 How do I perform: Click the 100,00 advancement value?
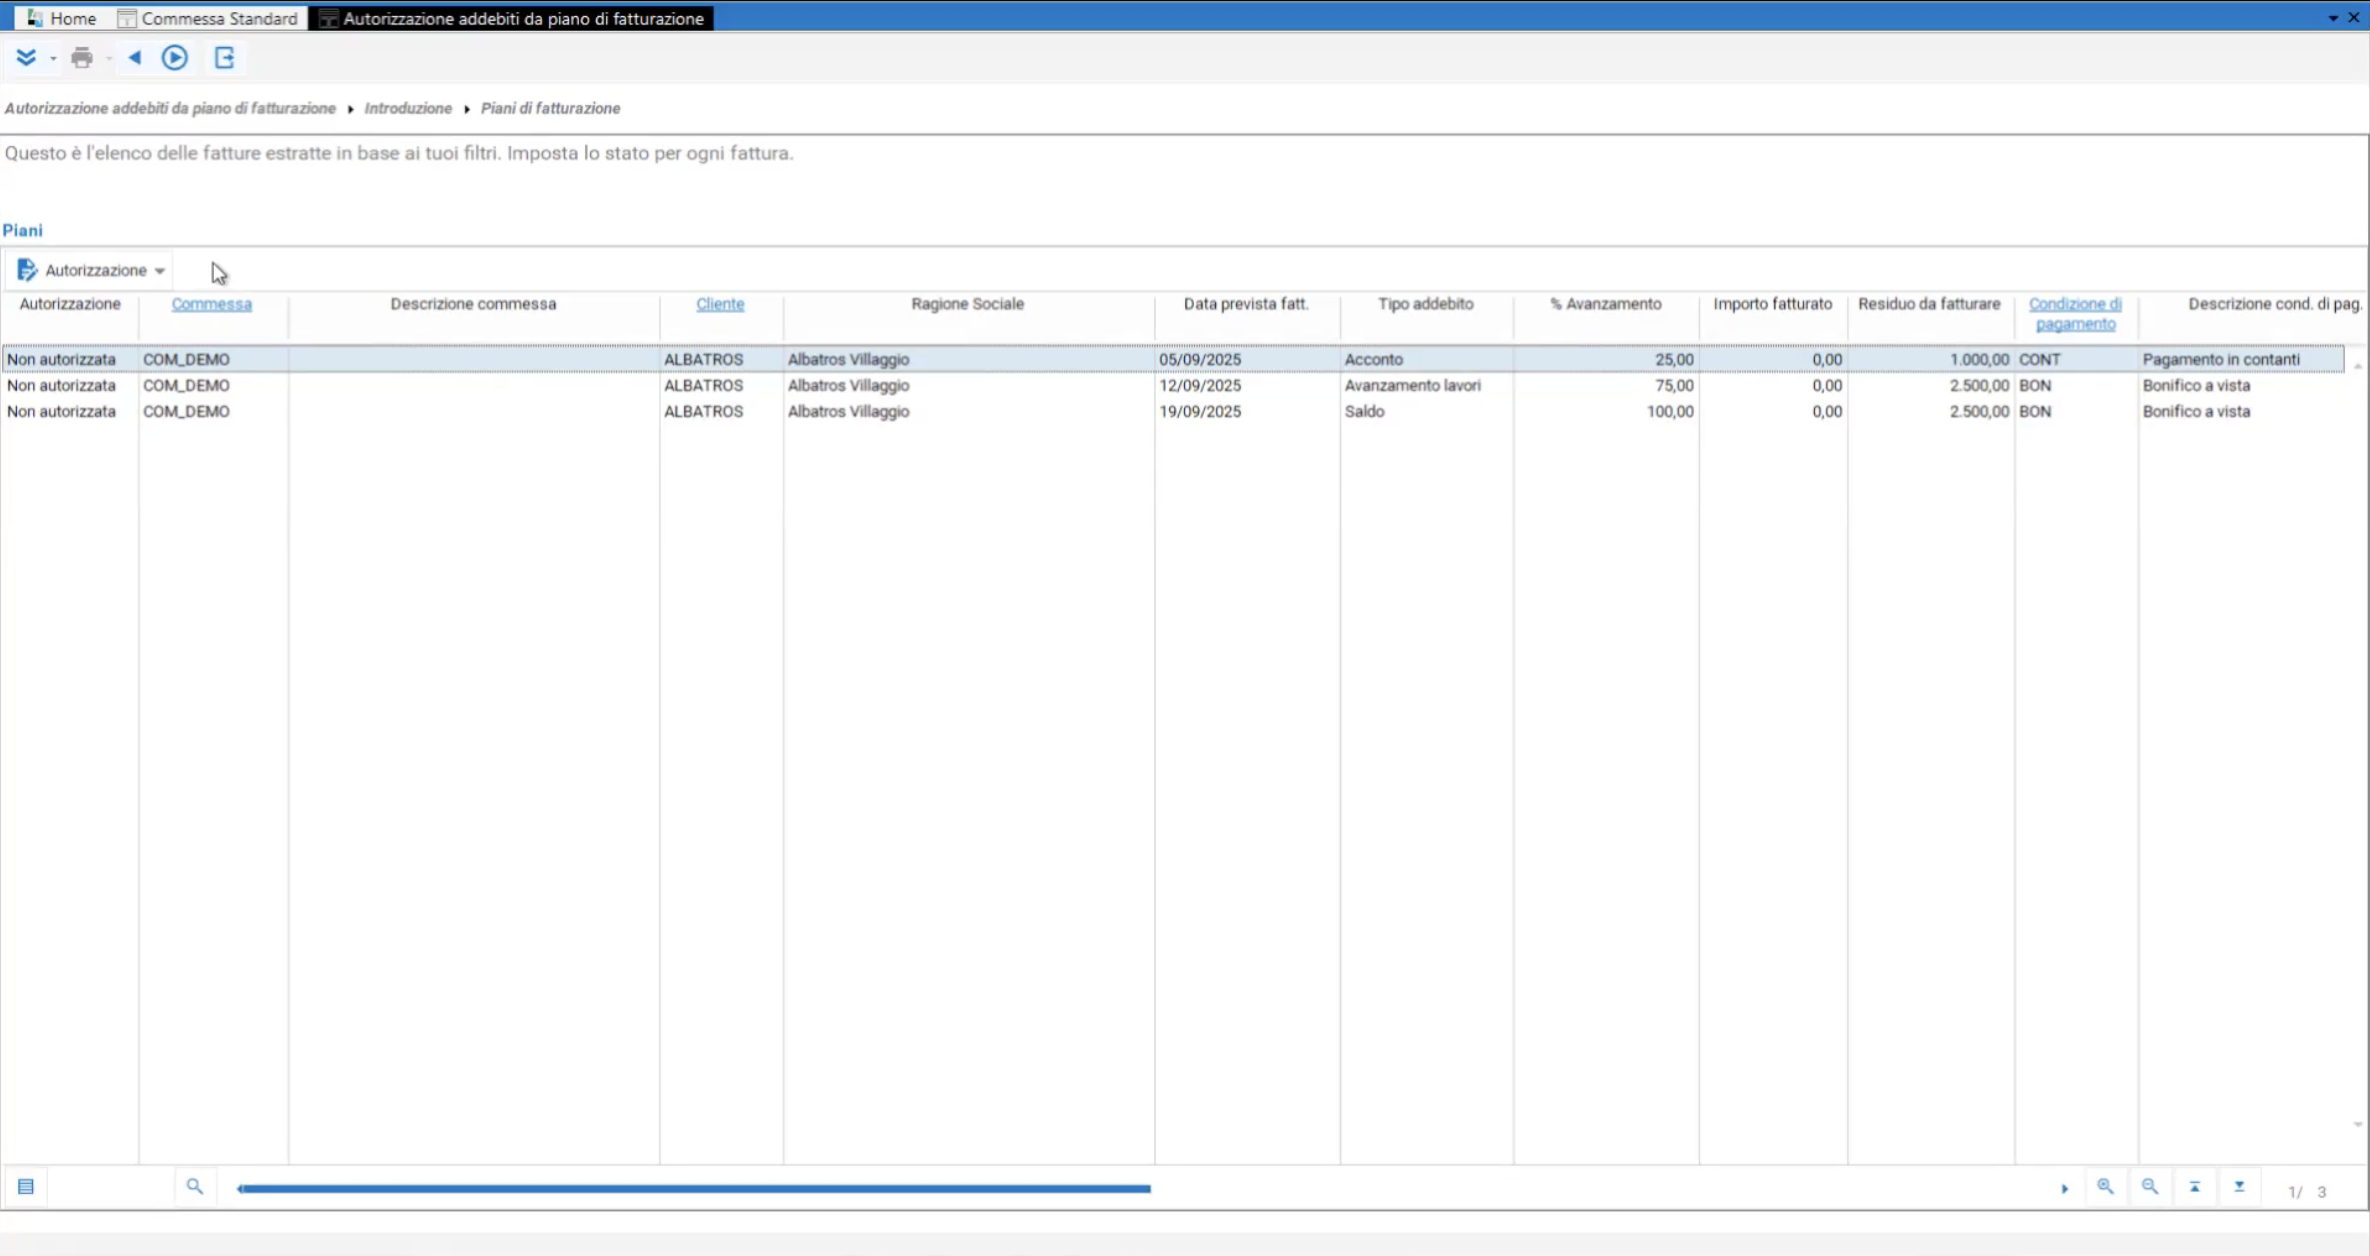[1670, 411]
